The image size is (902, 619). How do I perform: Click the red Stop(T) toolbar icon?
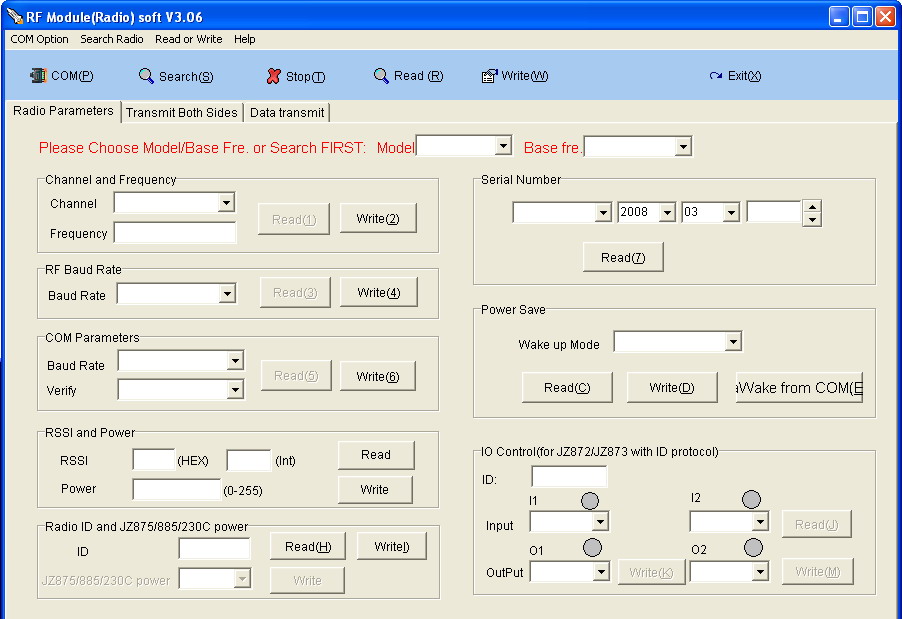(x=273, y=76)
